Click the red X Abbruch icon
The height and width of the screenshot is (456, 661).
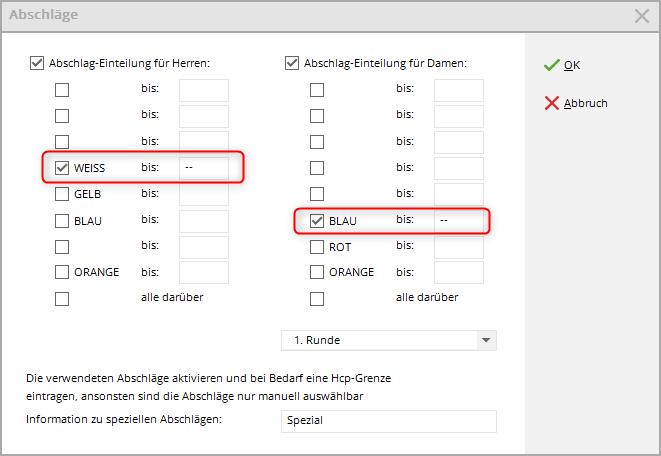(x=550, y=103)
